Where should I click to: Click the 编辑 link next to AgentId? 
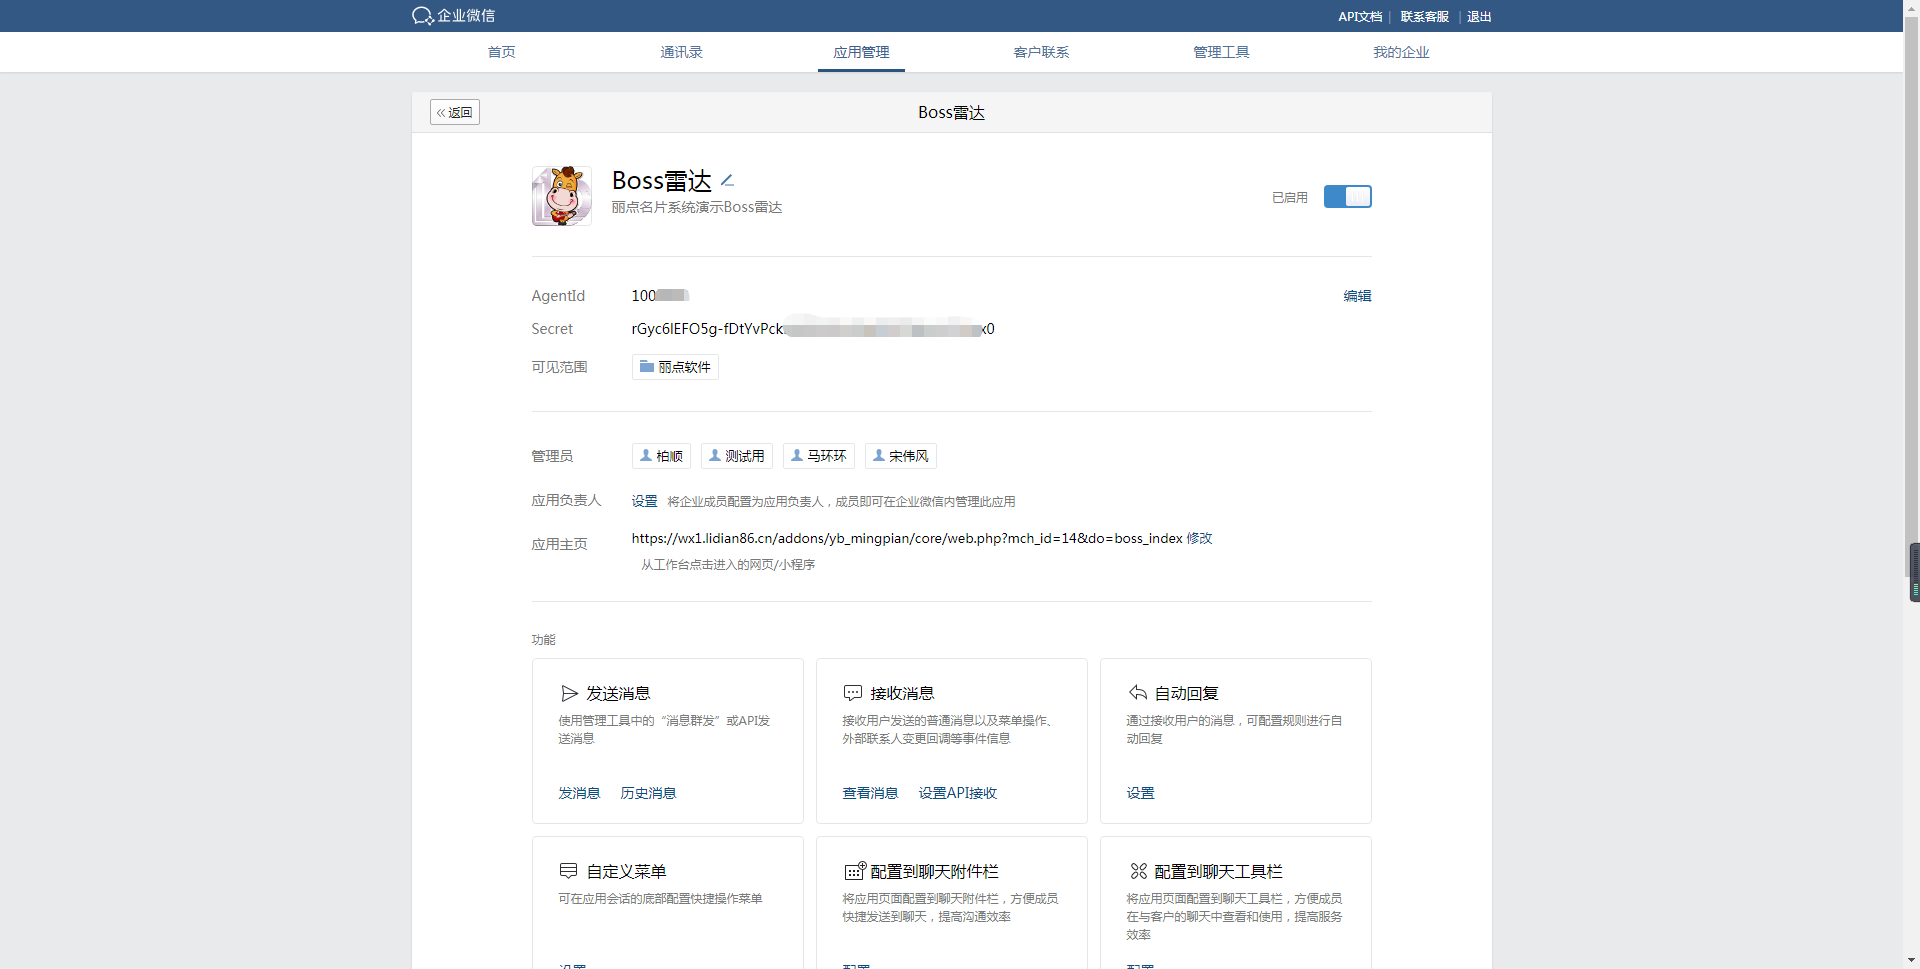(x=1357, y=296)
